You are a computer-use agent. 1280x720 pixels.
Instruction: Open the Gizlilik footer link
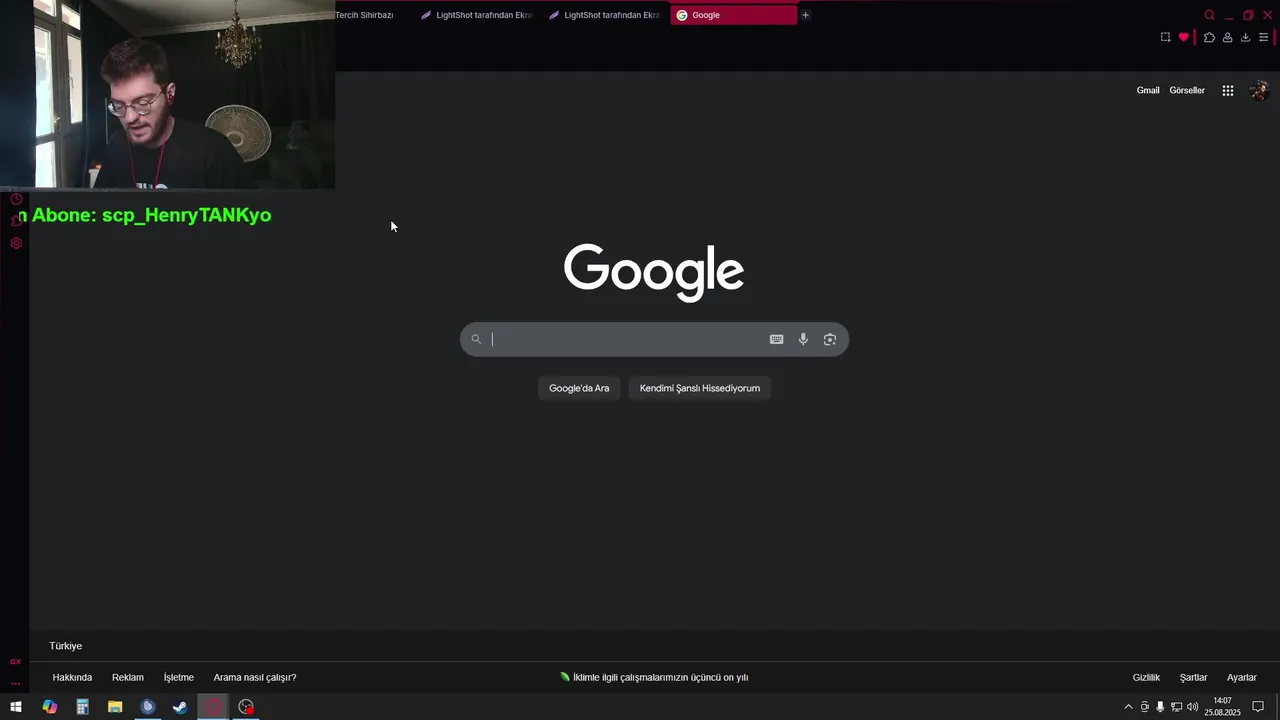[x=1146, y=677]
